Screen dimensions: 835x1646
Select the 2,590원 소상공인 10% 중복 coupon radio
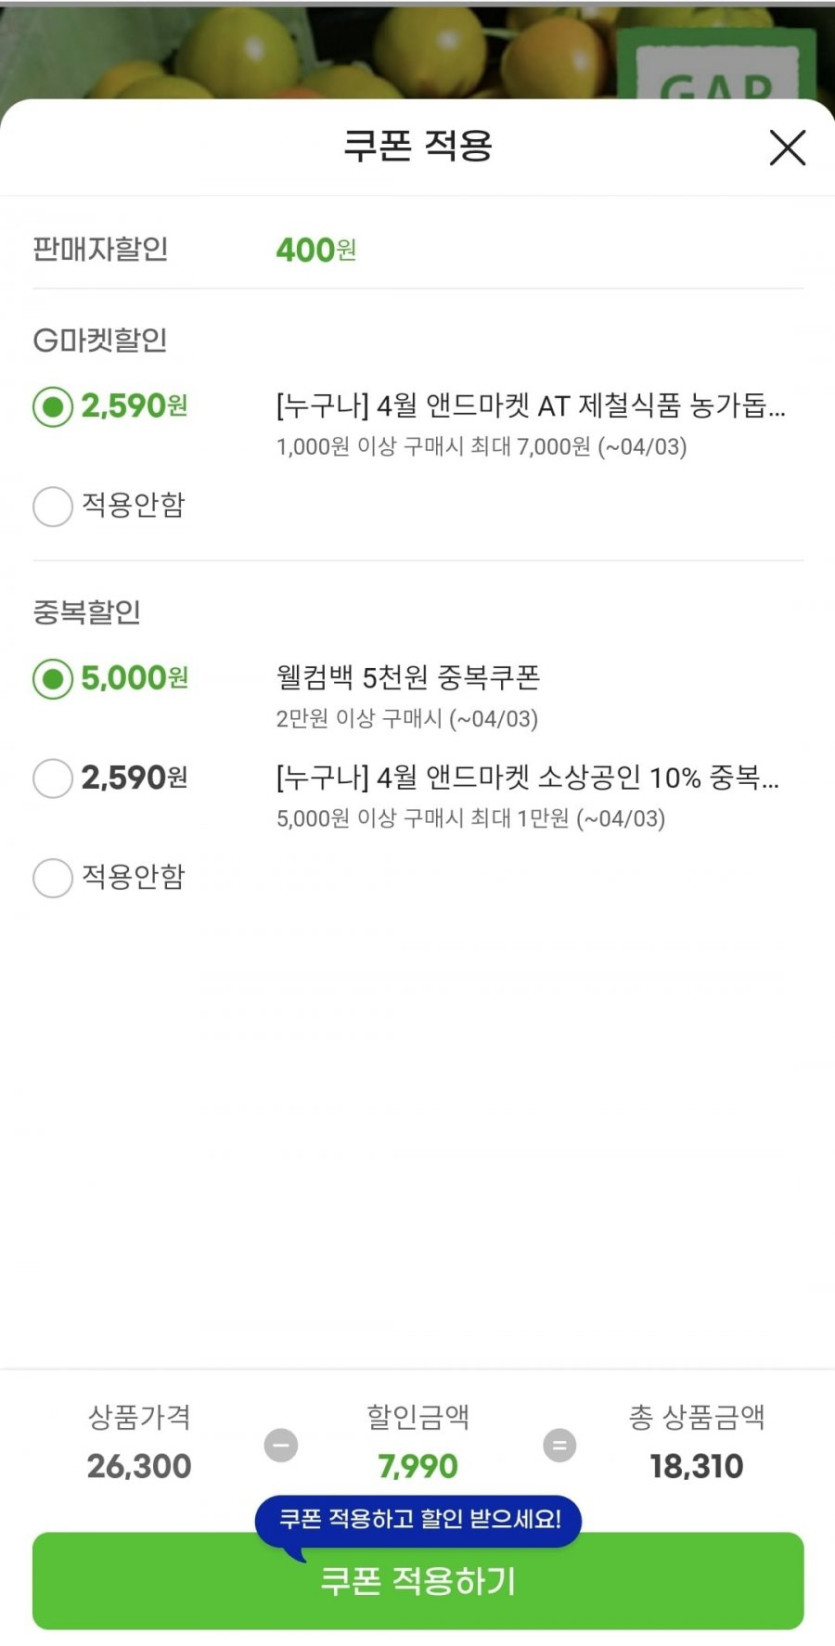[x=53, y=778]
